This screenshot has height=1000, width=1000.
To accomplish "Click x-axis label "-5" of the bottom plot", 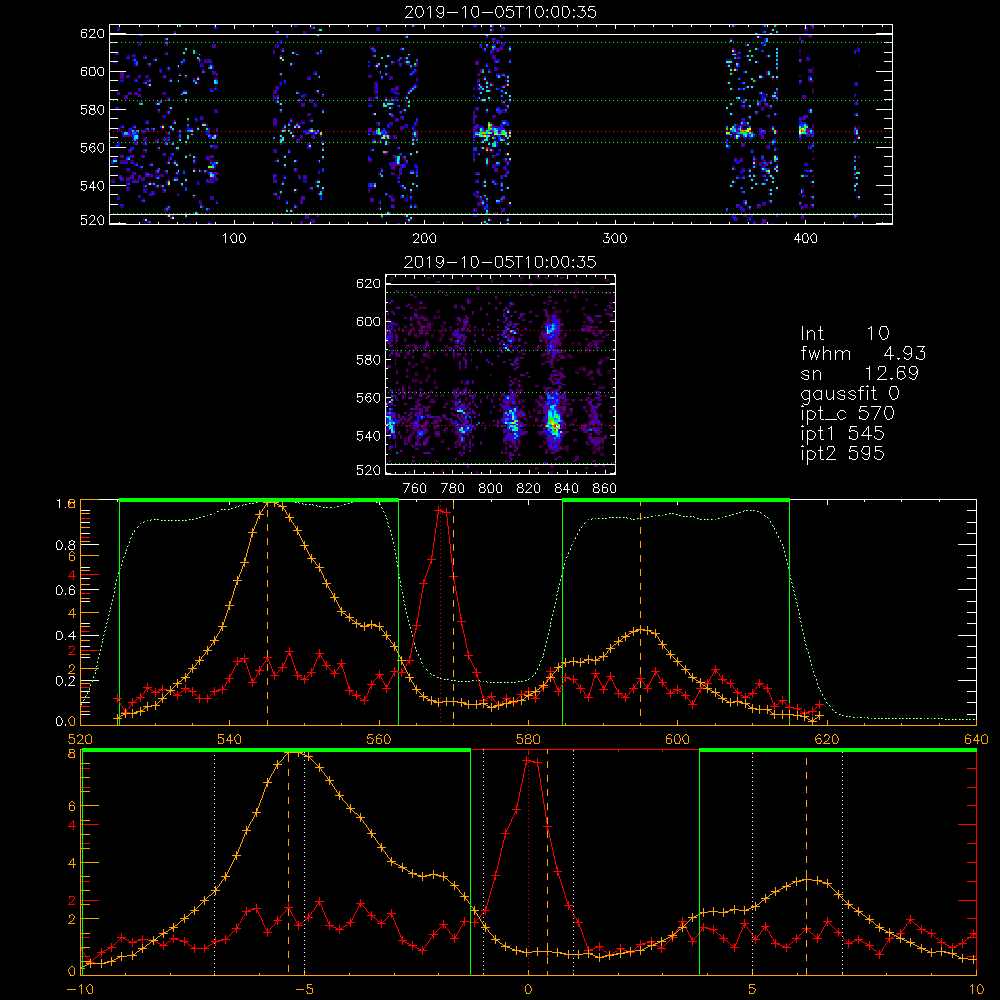I will [305, 990].
